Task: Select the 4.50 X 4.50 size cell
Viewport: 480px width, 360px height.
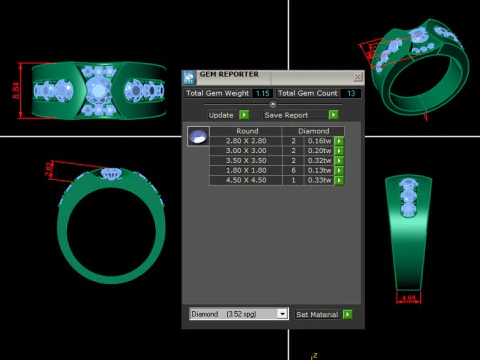Action: pyautogui.click(x=246, y=180)
